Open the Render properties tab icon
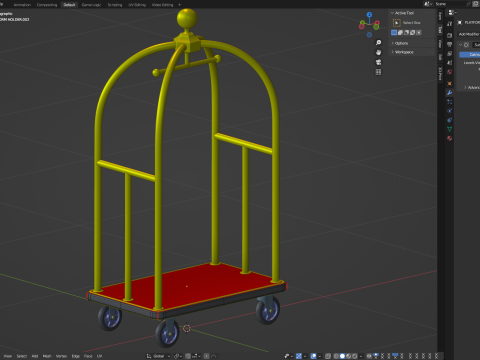 (x=449, y=35)
